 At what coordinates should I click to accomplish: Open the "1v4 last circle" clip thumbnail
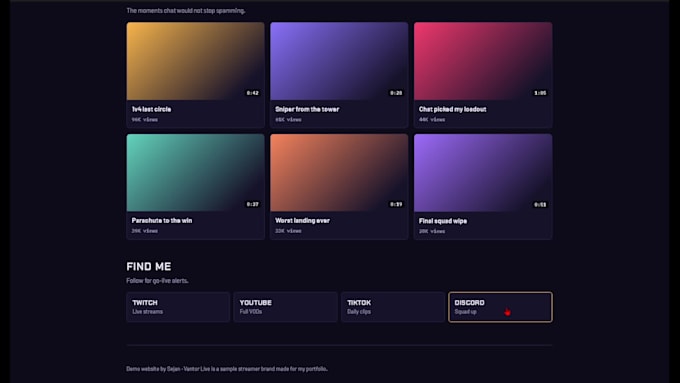tap(195, 61)
